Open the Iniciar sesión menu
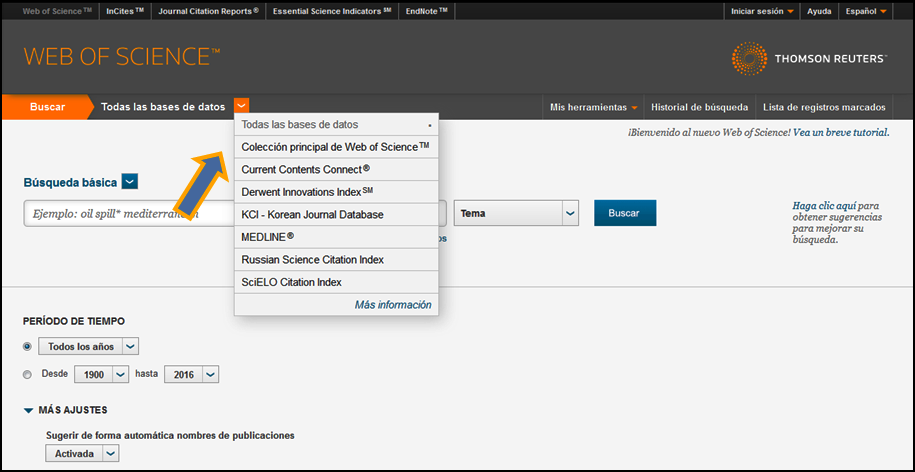Screen dimensions: 915x472 click(762, 11)
